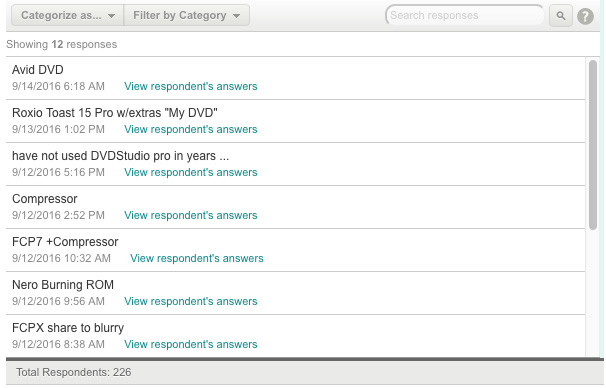Click the 9/12/2016 10:32 AM timestamp
The width and height of the screenshot is (606, 388).
pos(61,258)
